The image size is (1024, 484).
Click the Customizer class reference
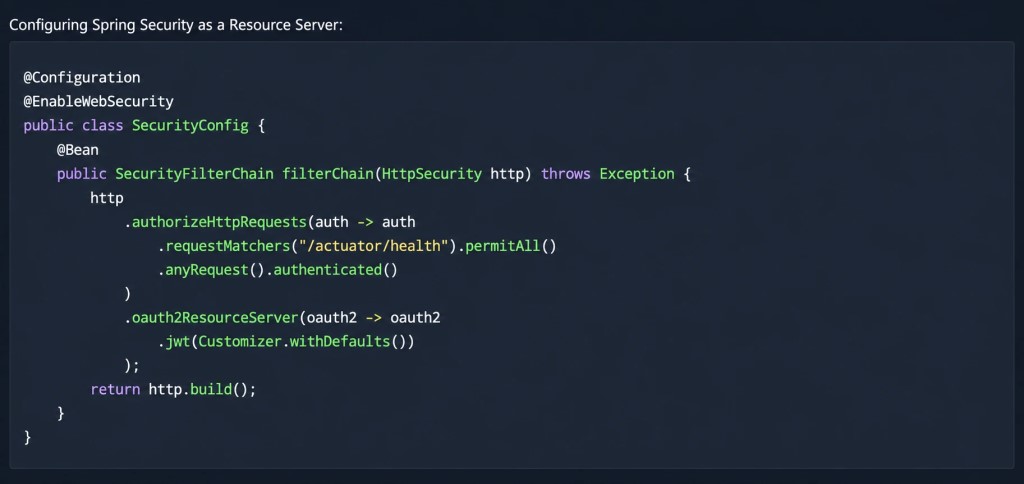pyautogui.click(x=240, y=342)
